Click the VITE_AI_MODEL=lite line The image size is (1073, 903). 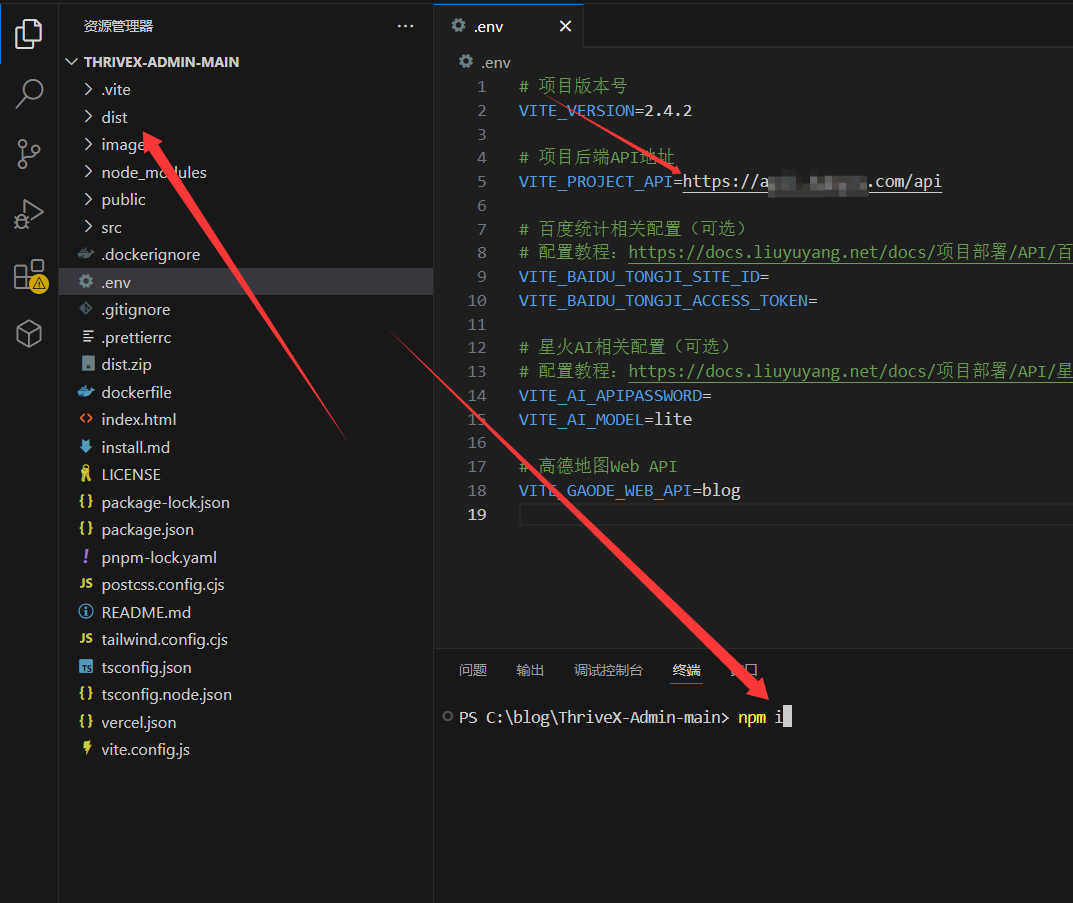coord(605,419)
